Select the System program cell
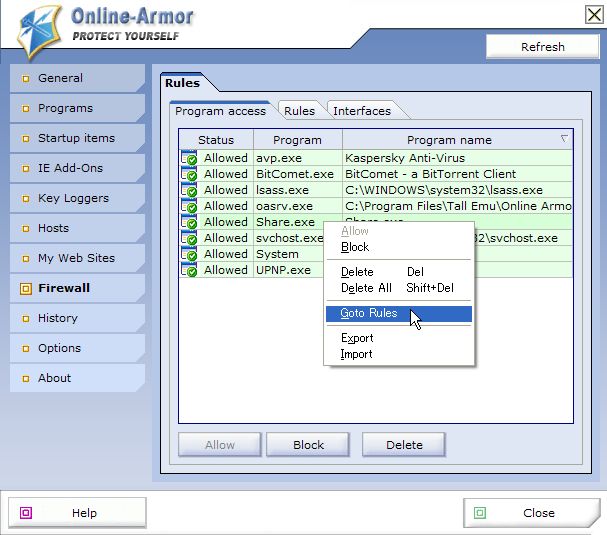The width and height of the screenshot is (607, 535). coord(289,254)
